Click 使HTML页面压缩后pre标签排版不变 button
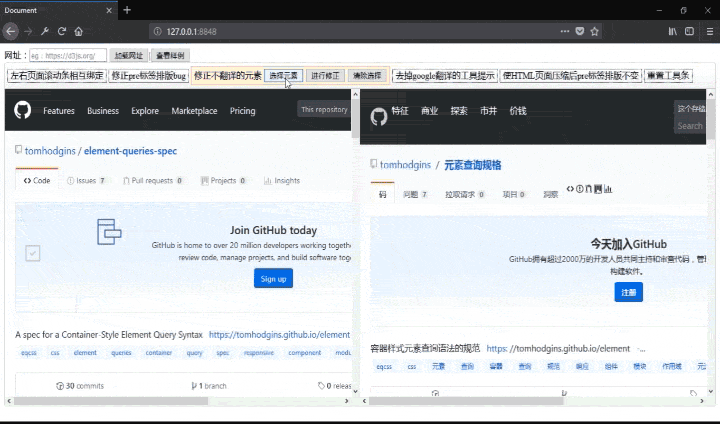 571,76
